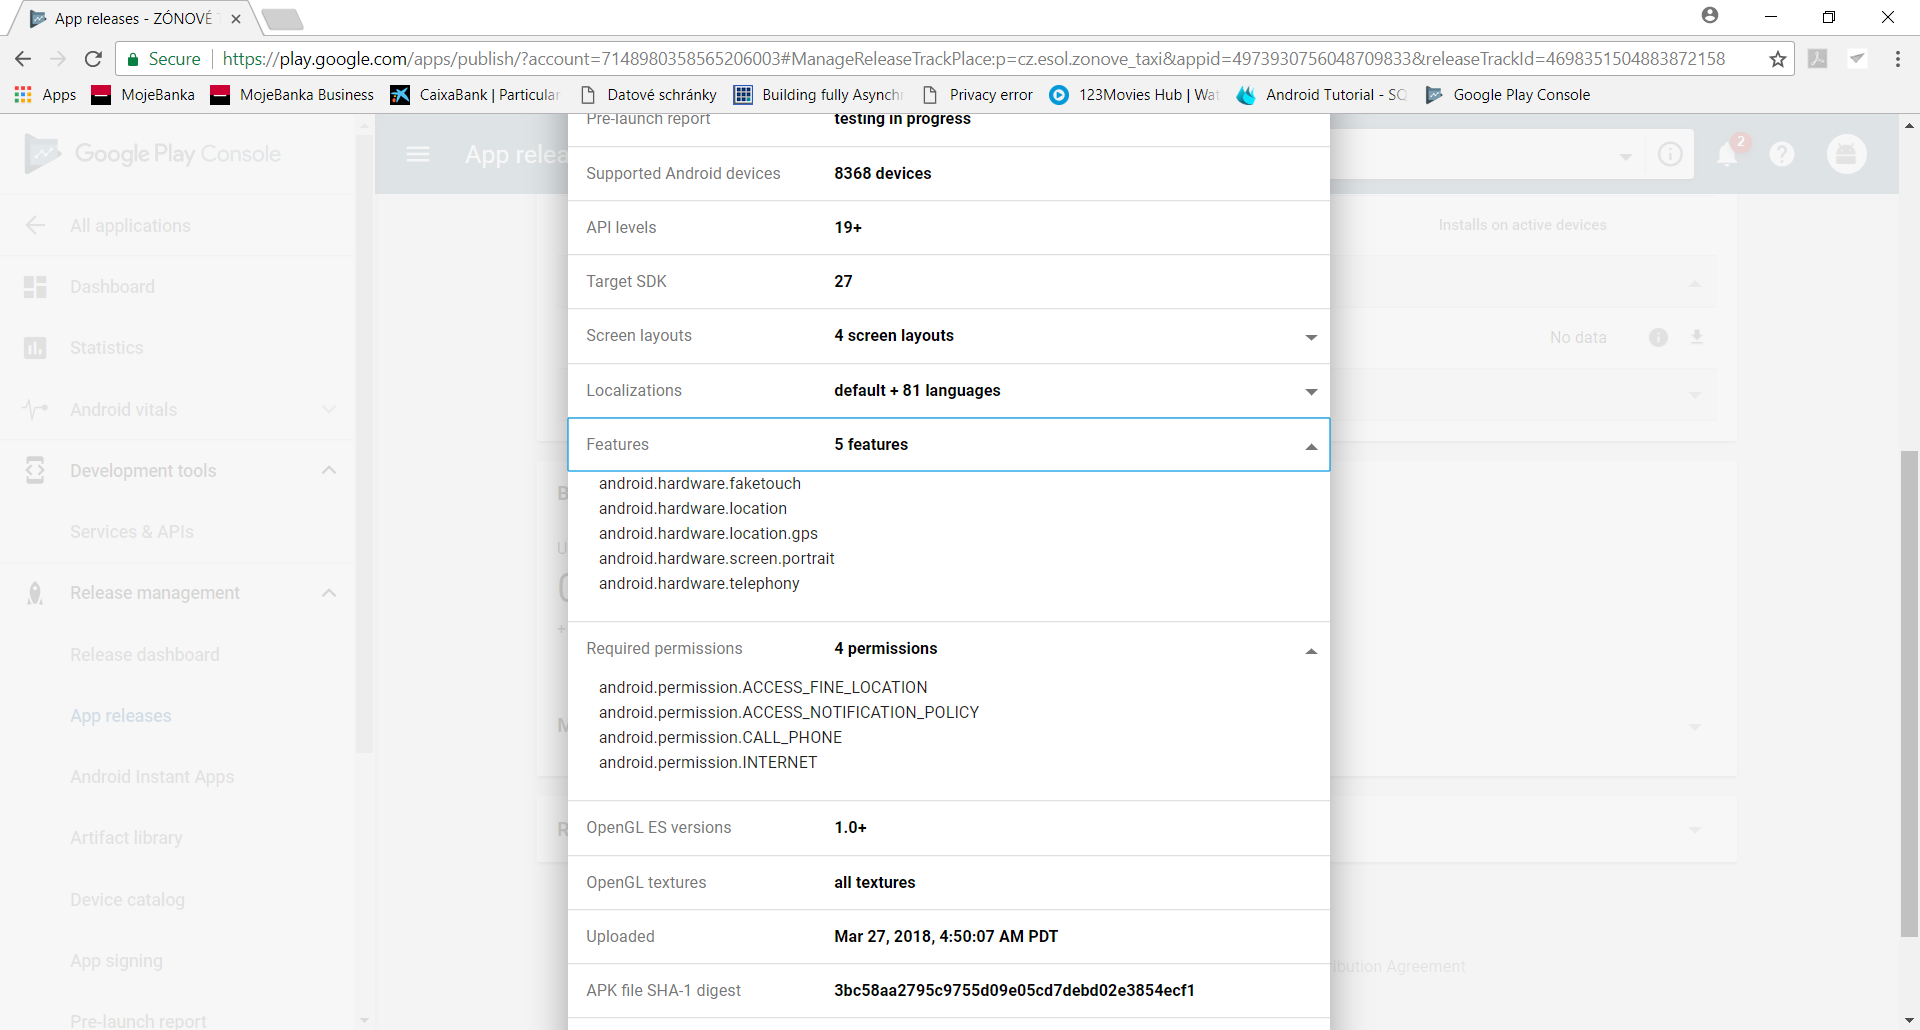The image size is (1920, 1030).
Task: Open the Google Play Console bookmark
Action: 1507,95
